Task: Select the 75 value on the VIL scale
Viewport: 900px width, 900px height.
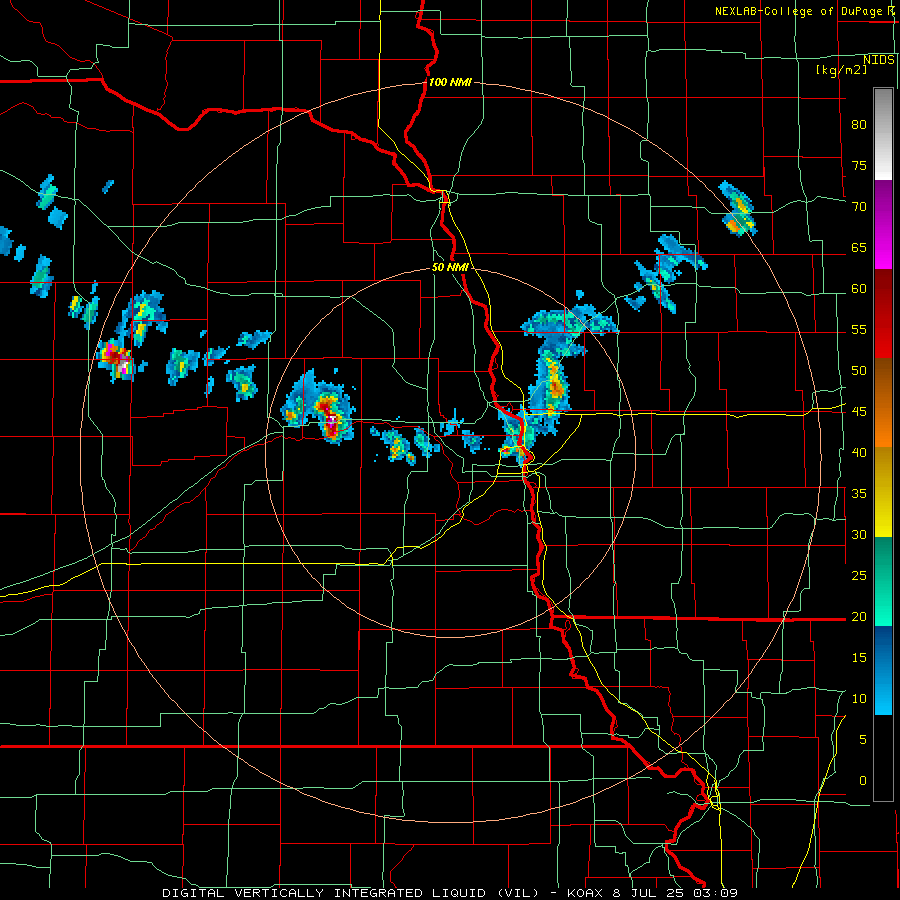Action: pyautogui.click(x=859, y=166)
